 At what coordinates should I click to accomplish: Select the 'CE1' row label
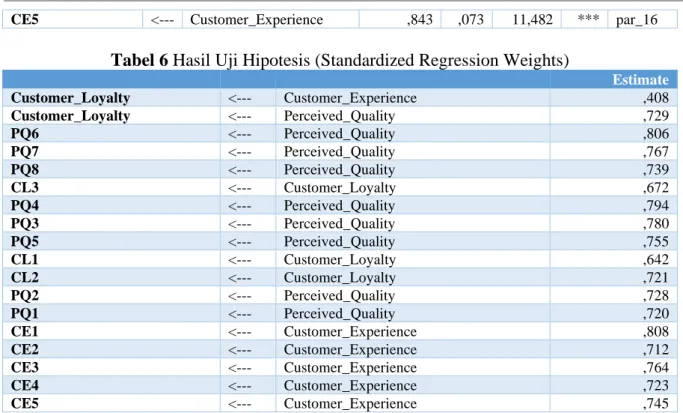pos(25,332)
